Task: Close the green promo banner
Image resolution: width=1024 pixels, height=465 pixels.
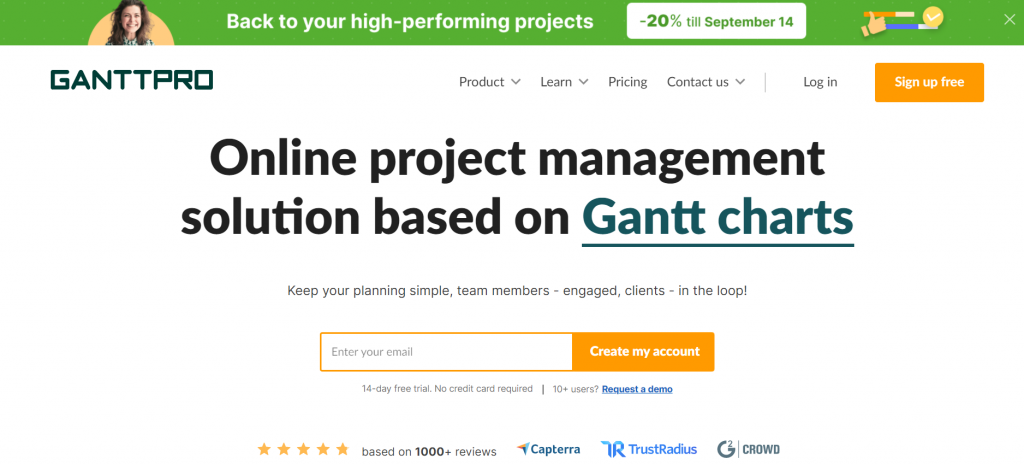Action: (x=1009, y=20)
